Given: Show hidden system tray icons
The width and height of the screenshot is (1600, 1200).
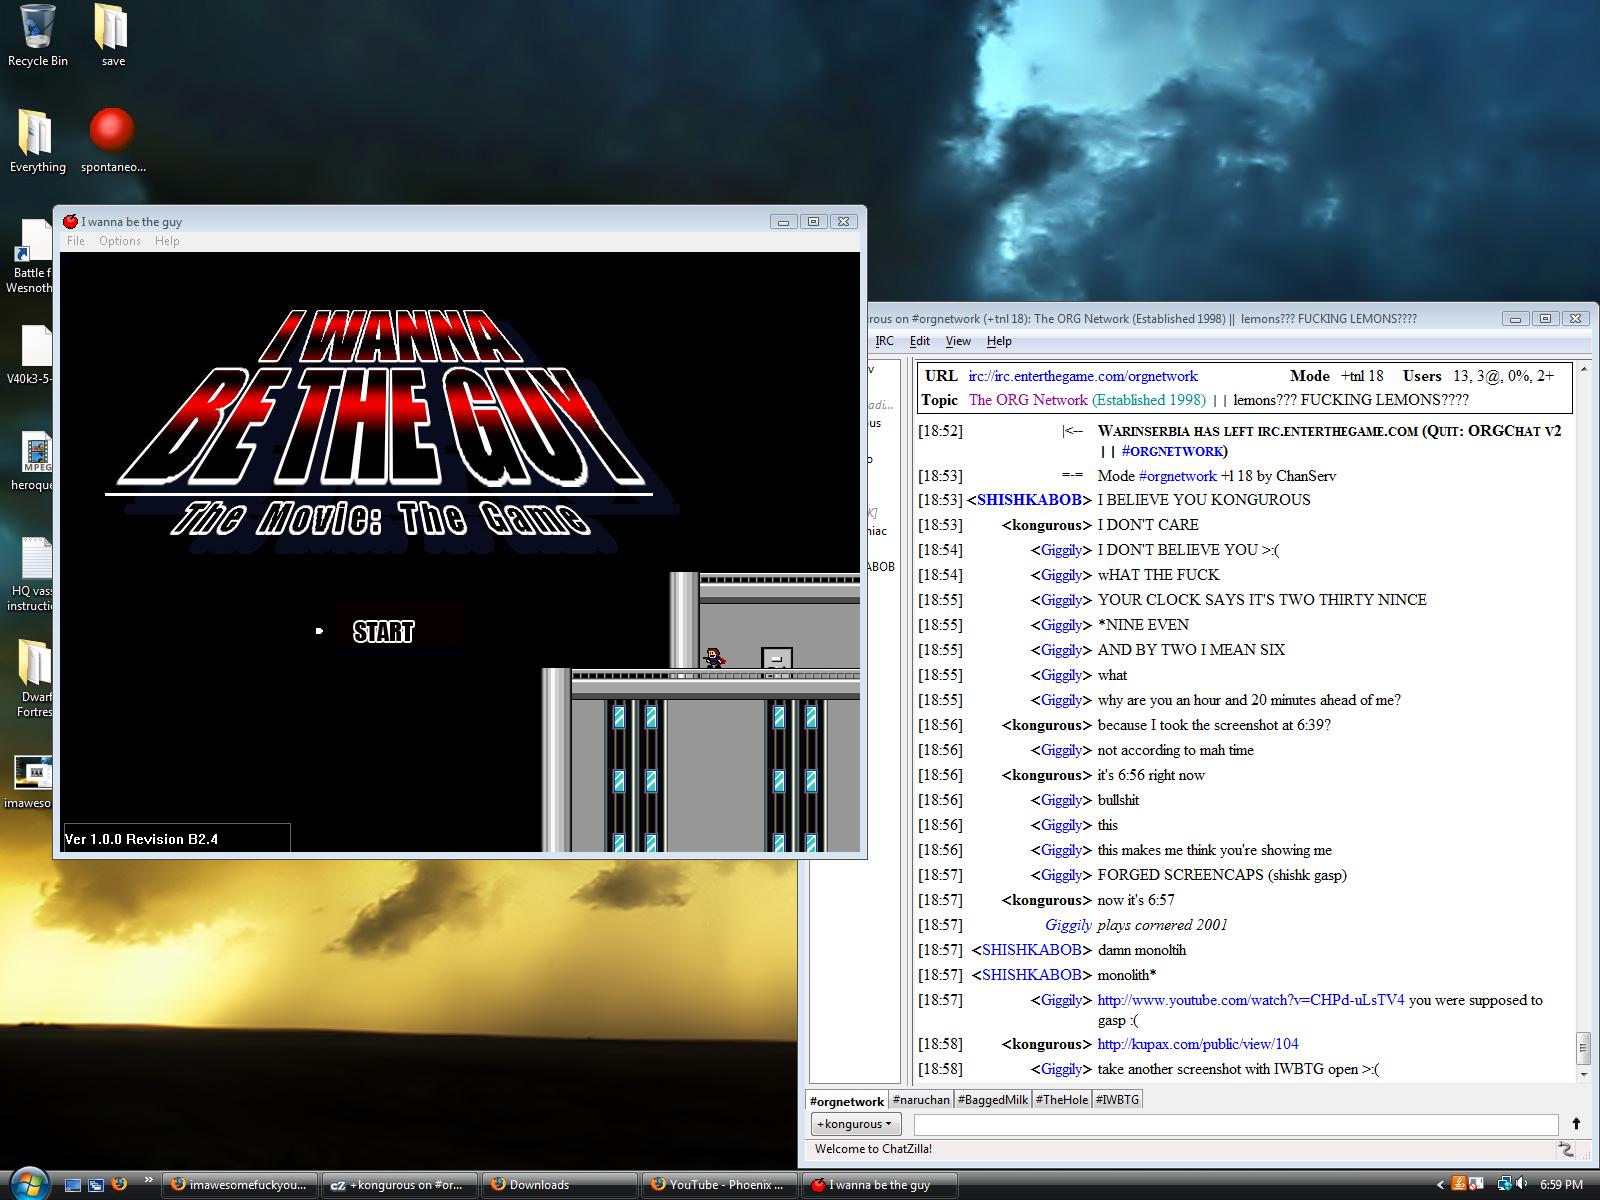Looking at the screenshot, I should 1441,1185.
